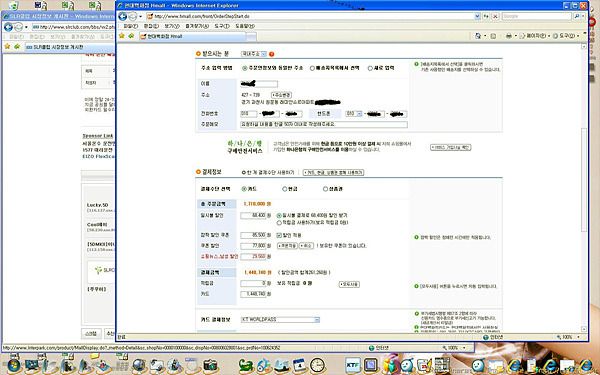Open the calendar dock icon

(300, 365)
